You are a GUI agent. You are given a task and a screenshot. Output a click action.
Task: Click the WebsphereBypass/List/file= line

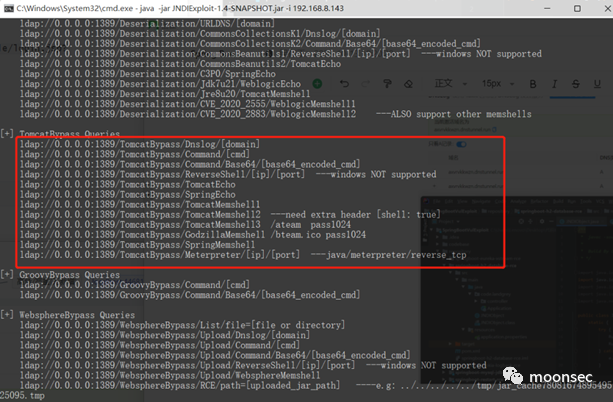[183, 325]
